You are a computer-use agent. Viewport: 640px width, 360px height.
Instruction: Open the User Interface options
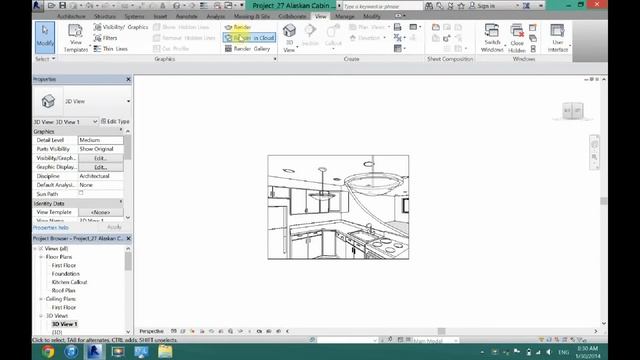click(x=558, y=38)
